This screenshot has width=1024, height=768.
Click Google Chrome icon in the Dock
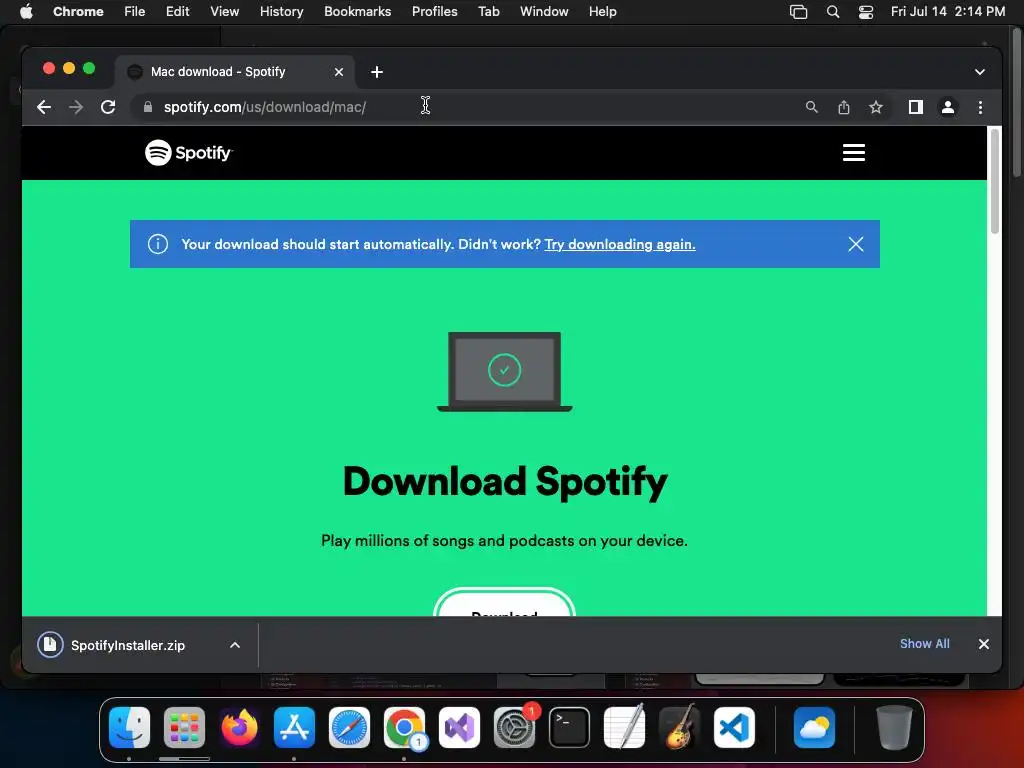pos(404,728)
